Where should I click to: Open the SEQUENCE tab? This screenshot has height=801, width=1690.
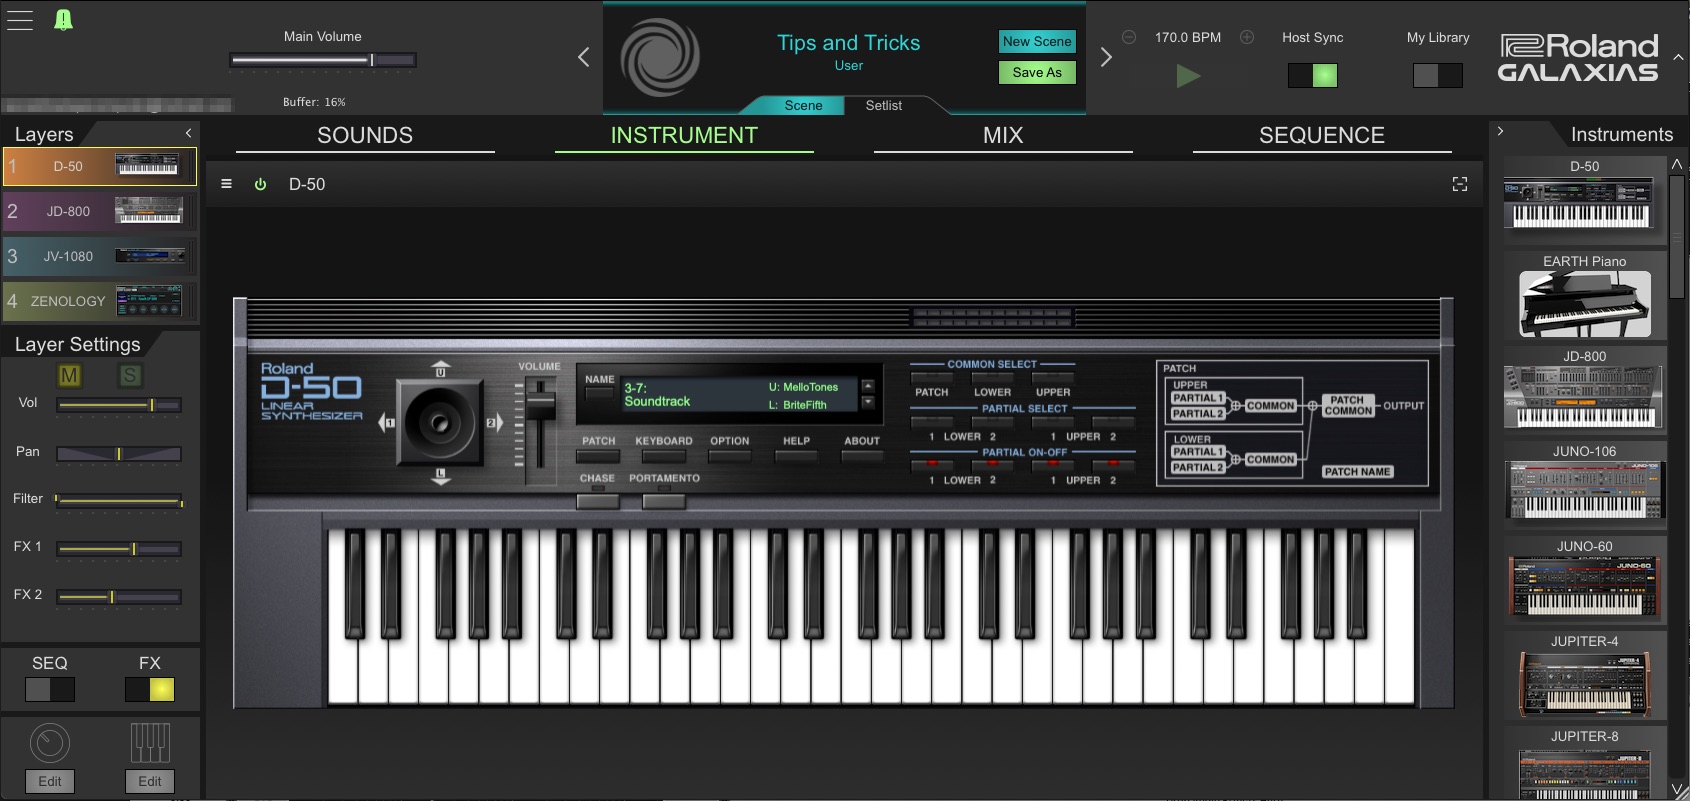pyautogui.click(x=1322, y=136)
